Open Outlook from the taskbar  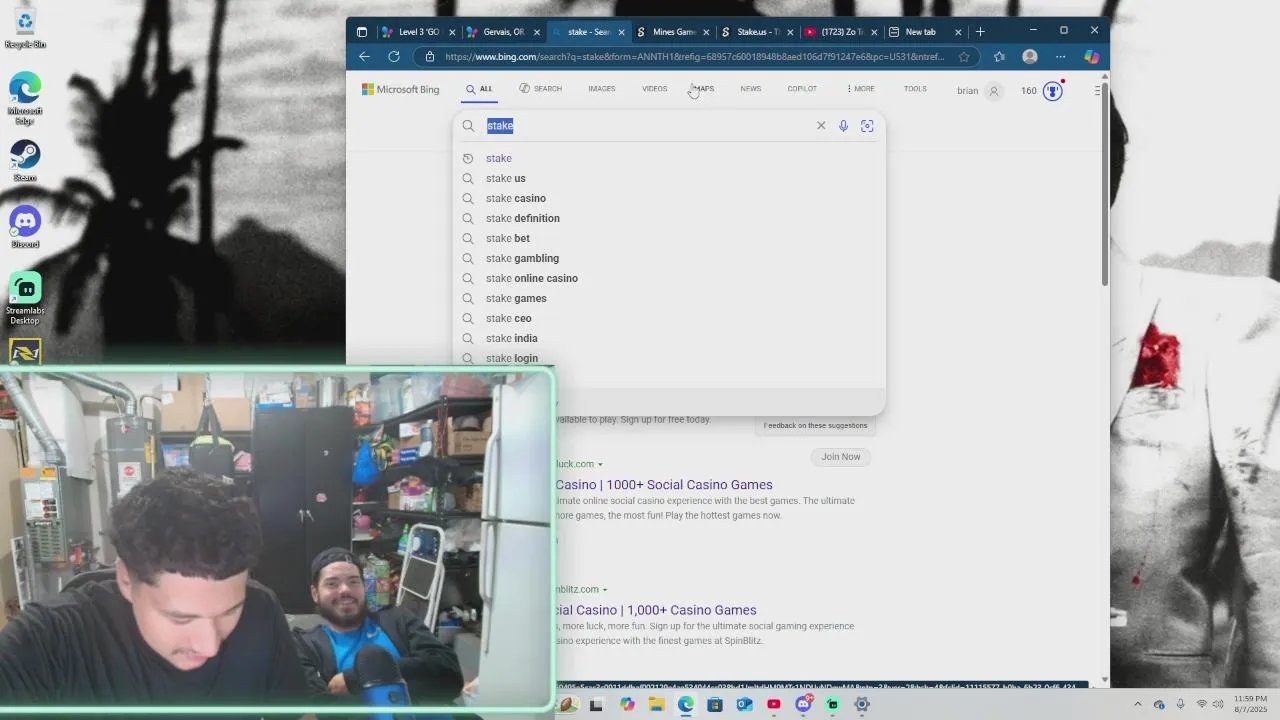pyautogui.click(x=744, y=704)
